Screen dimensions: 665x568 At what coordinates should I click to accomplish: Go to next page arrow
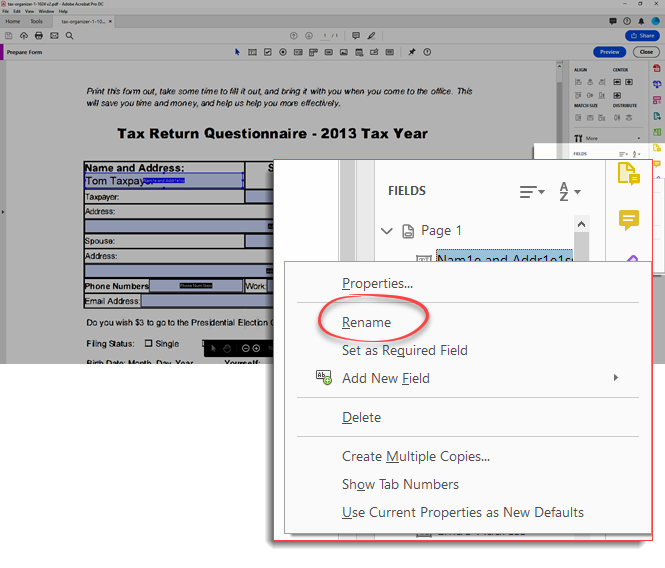tap(309, 36)
